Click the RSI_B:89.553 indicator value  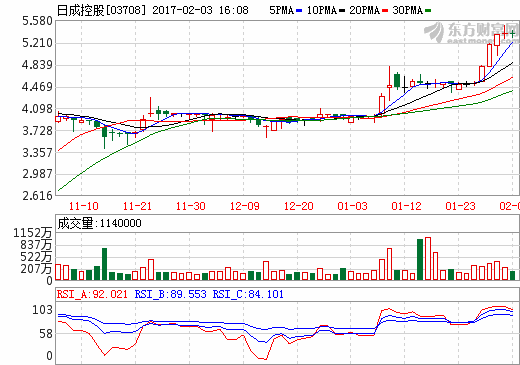point(171,294)
